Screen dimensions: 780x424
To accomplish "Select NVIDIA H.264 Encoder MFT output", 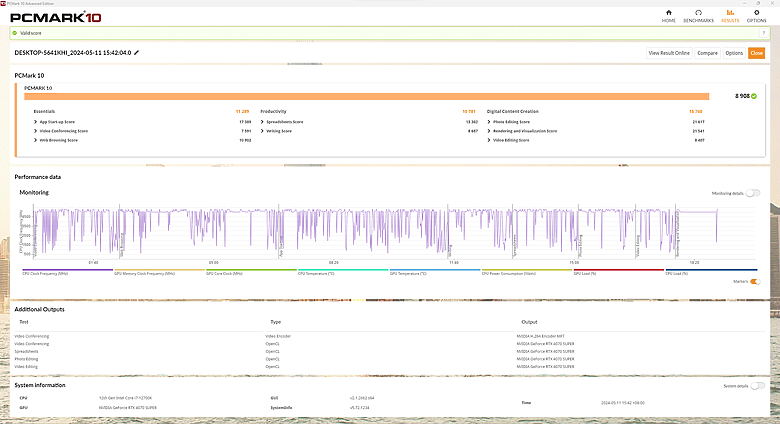I will click(540, 336).
